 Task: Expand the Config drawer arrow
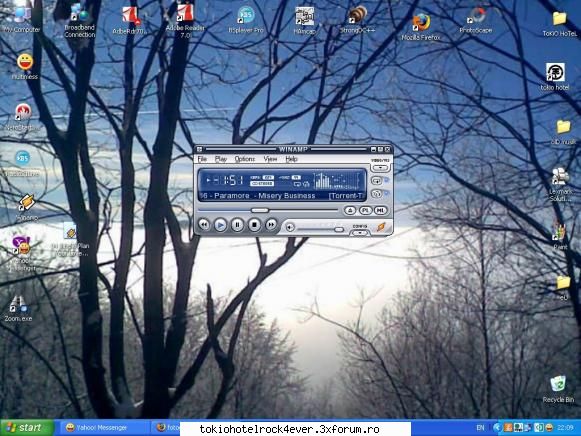click(x=360, y=233)
